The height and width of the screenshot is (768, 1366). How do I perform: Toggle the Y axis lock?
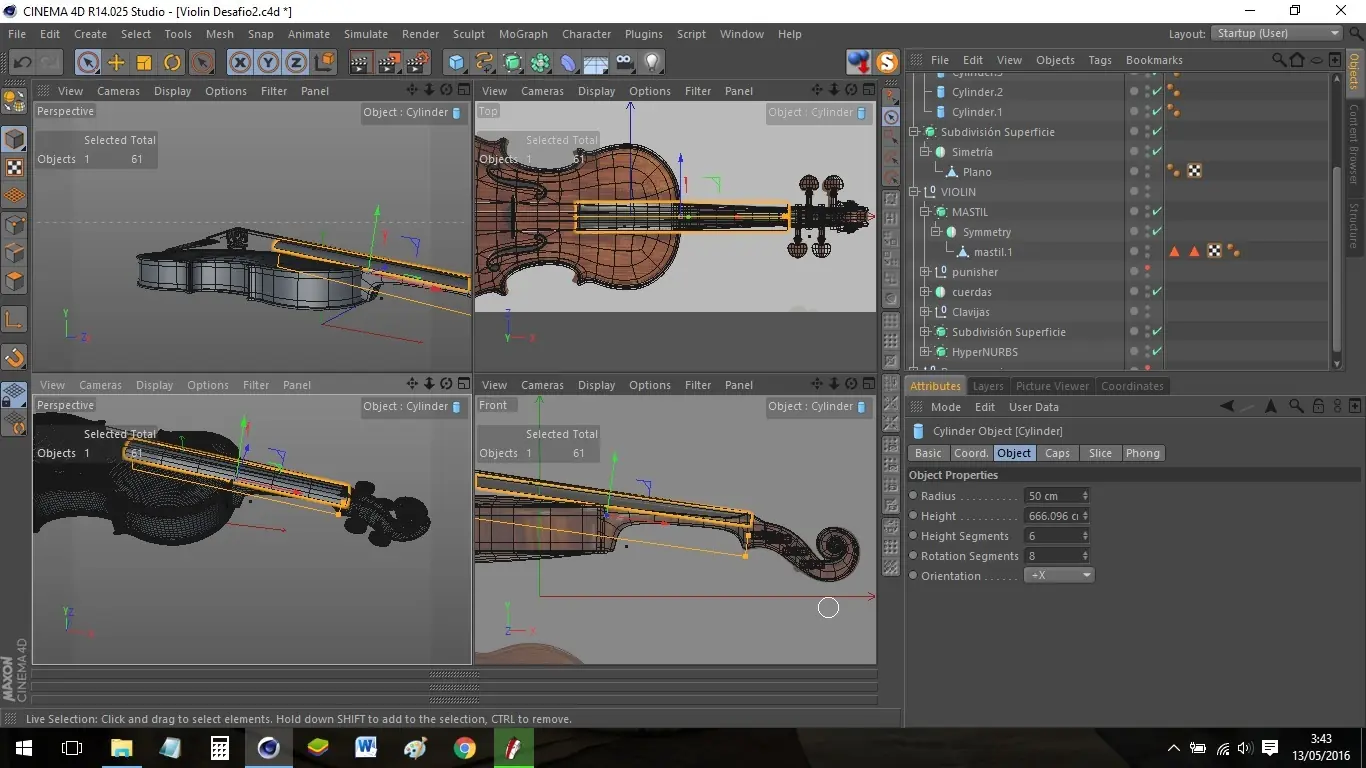coord(268,62)
